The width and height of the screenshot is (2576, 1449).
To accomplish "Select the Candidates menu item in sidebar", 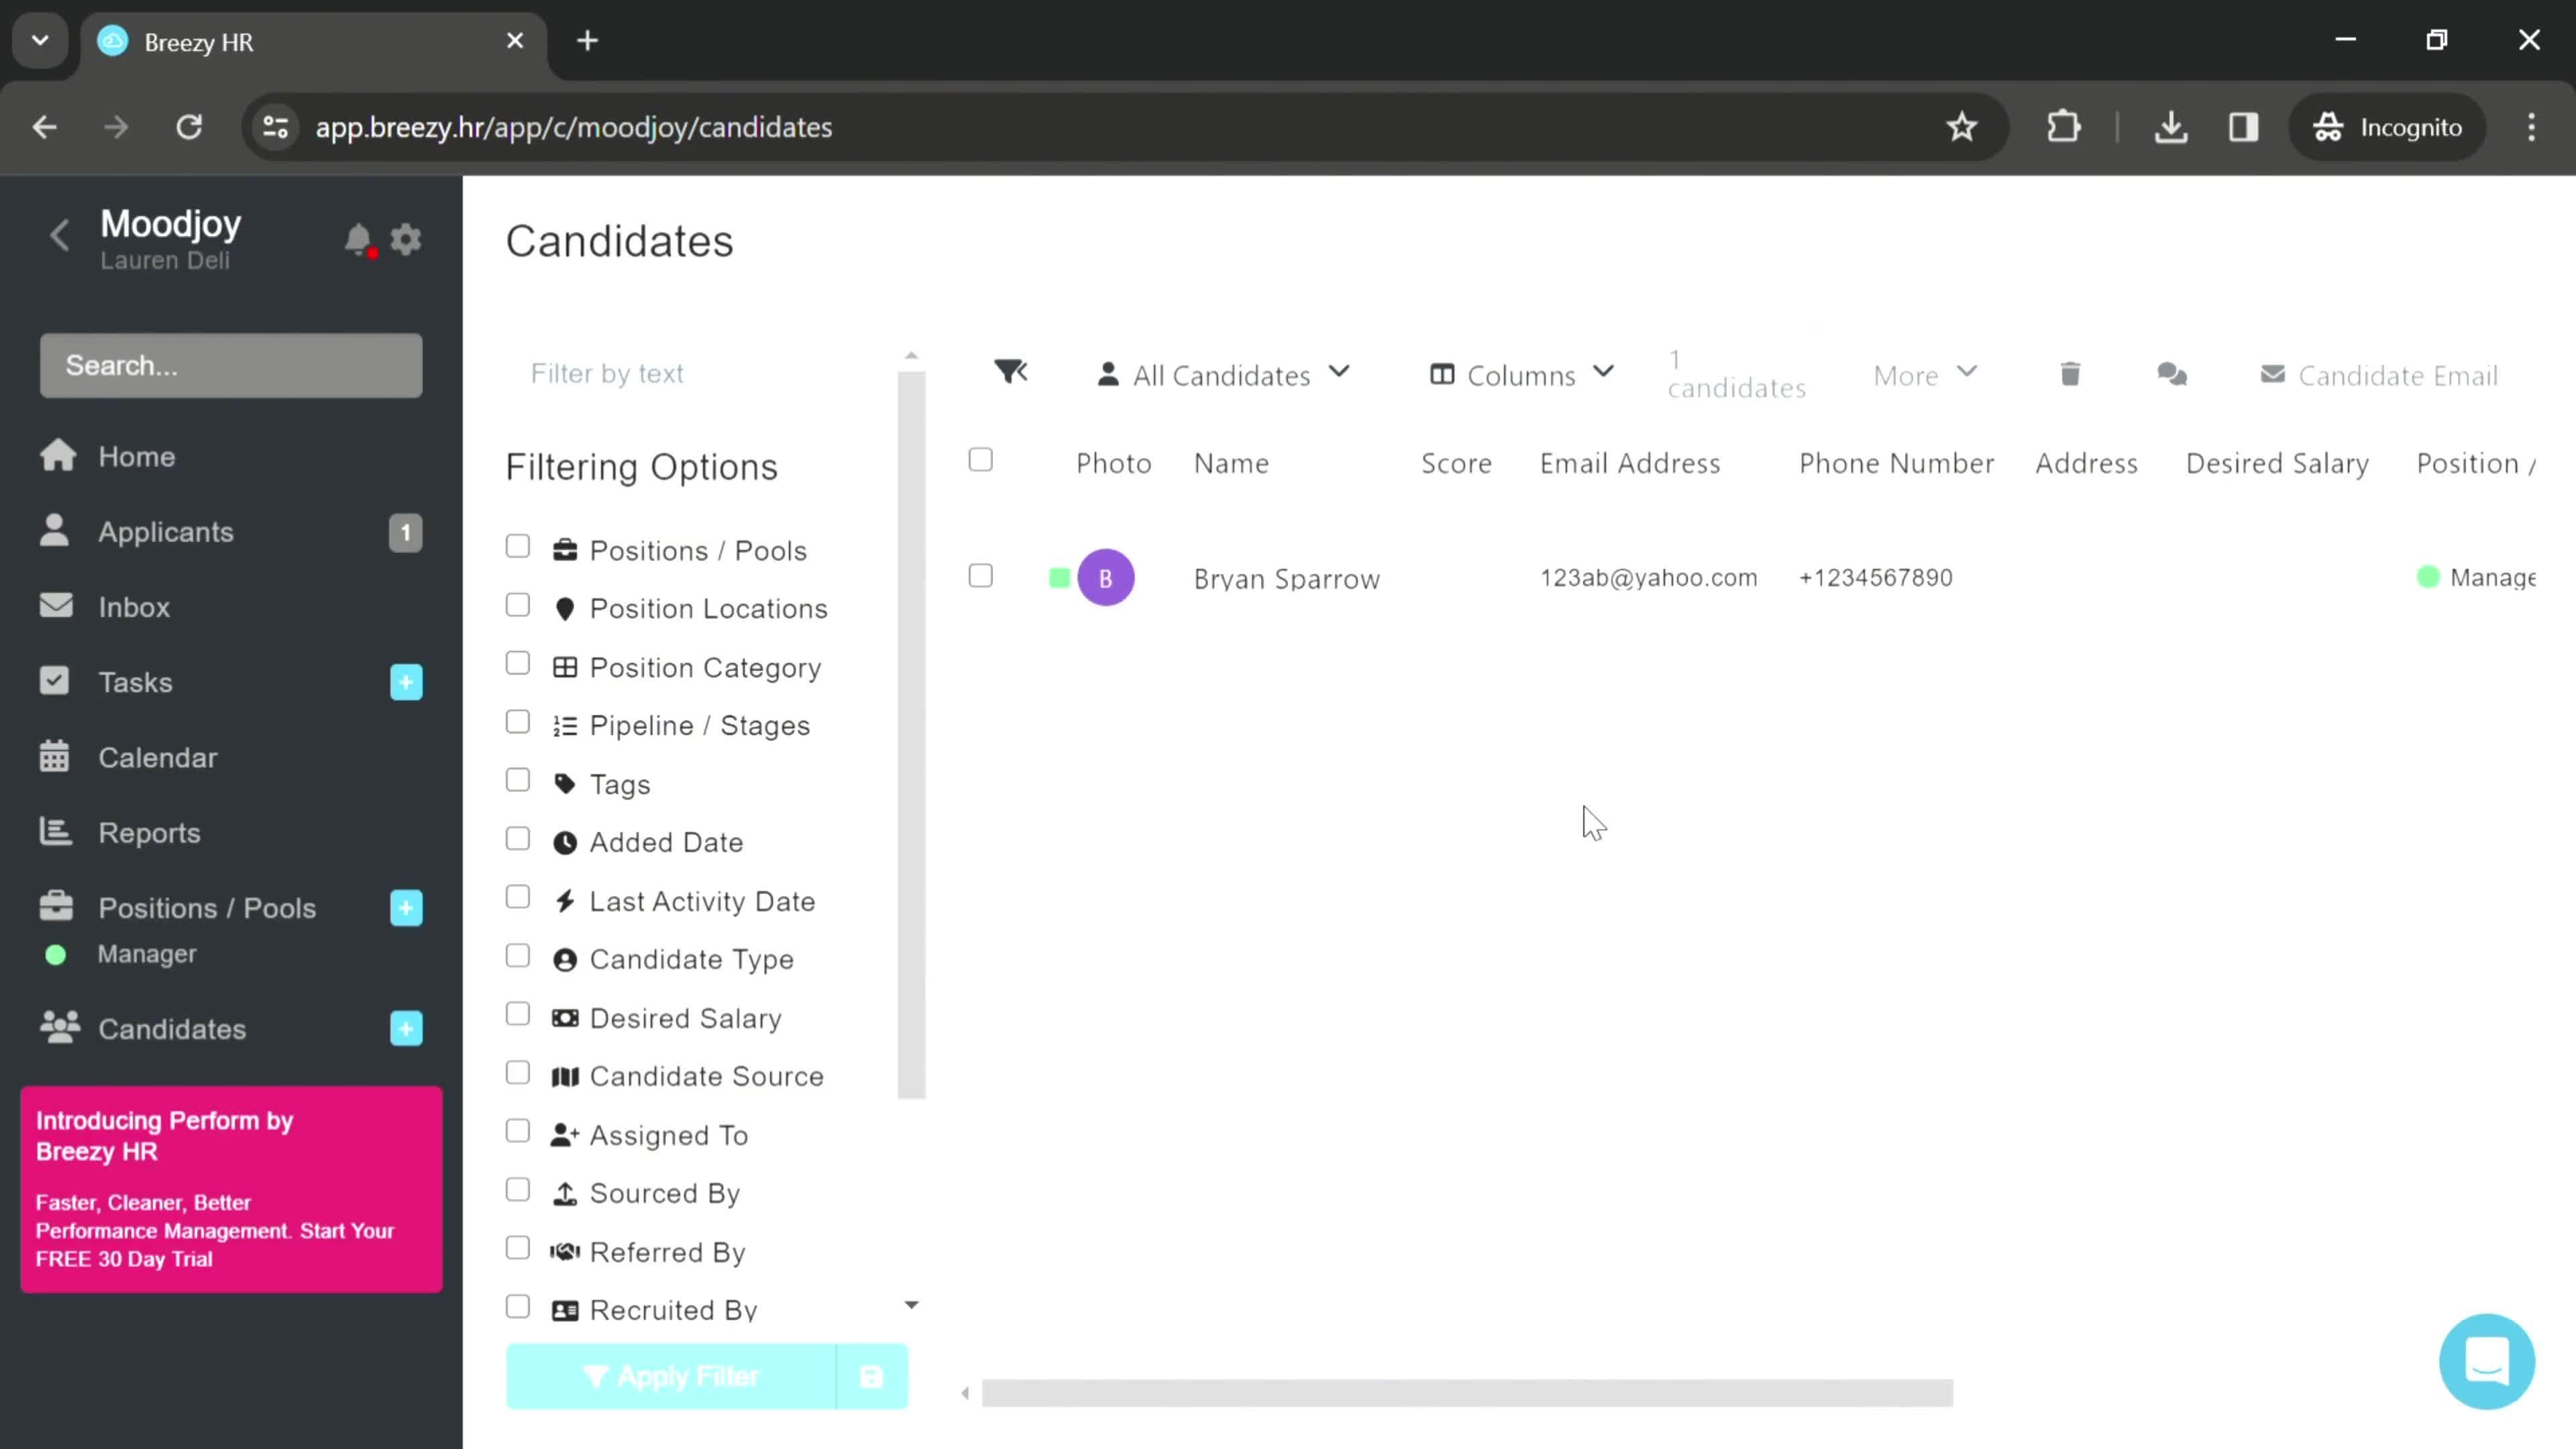I will 172,1028.
